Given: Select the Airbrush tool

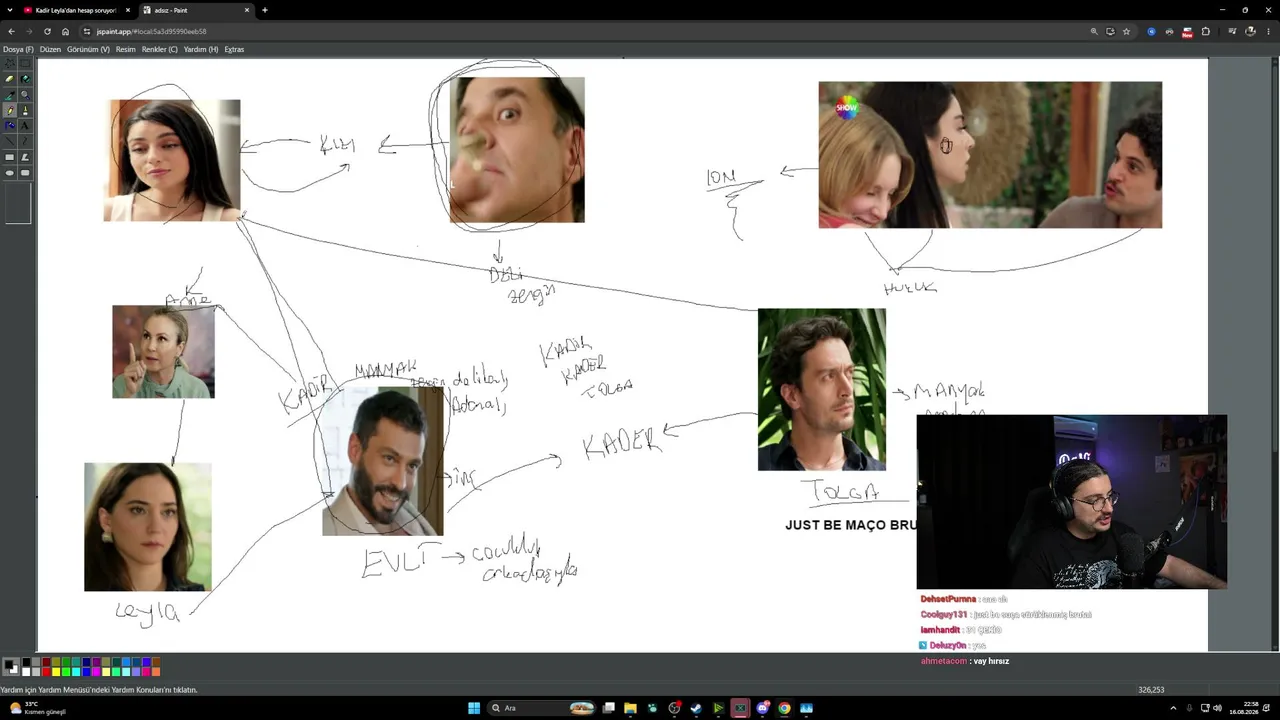Looking at the screenshot, I should click(x=10, y=125).
